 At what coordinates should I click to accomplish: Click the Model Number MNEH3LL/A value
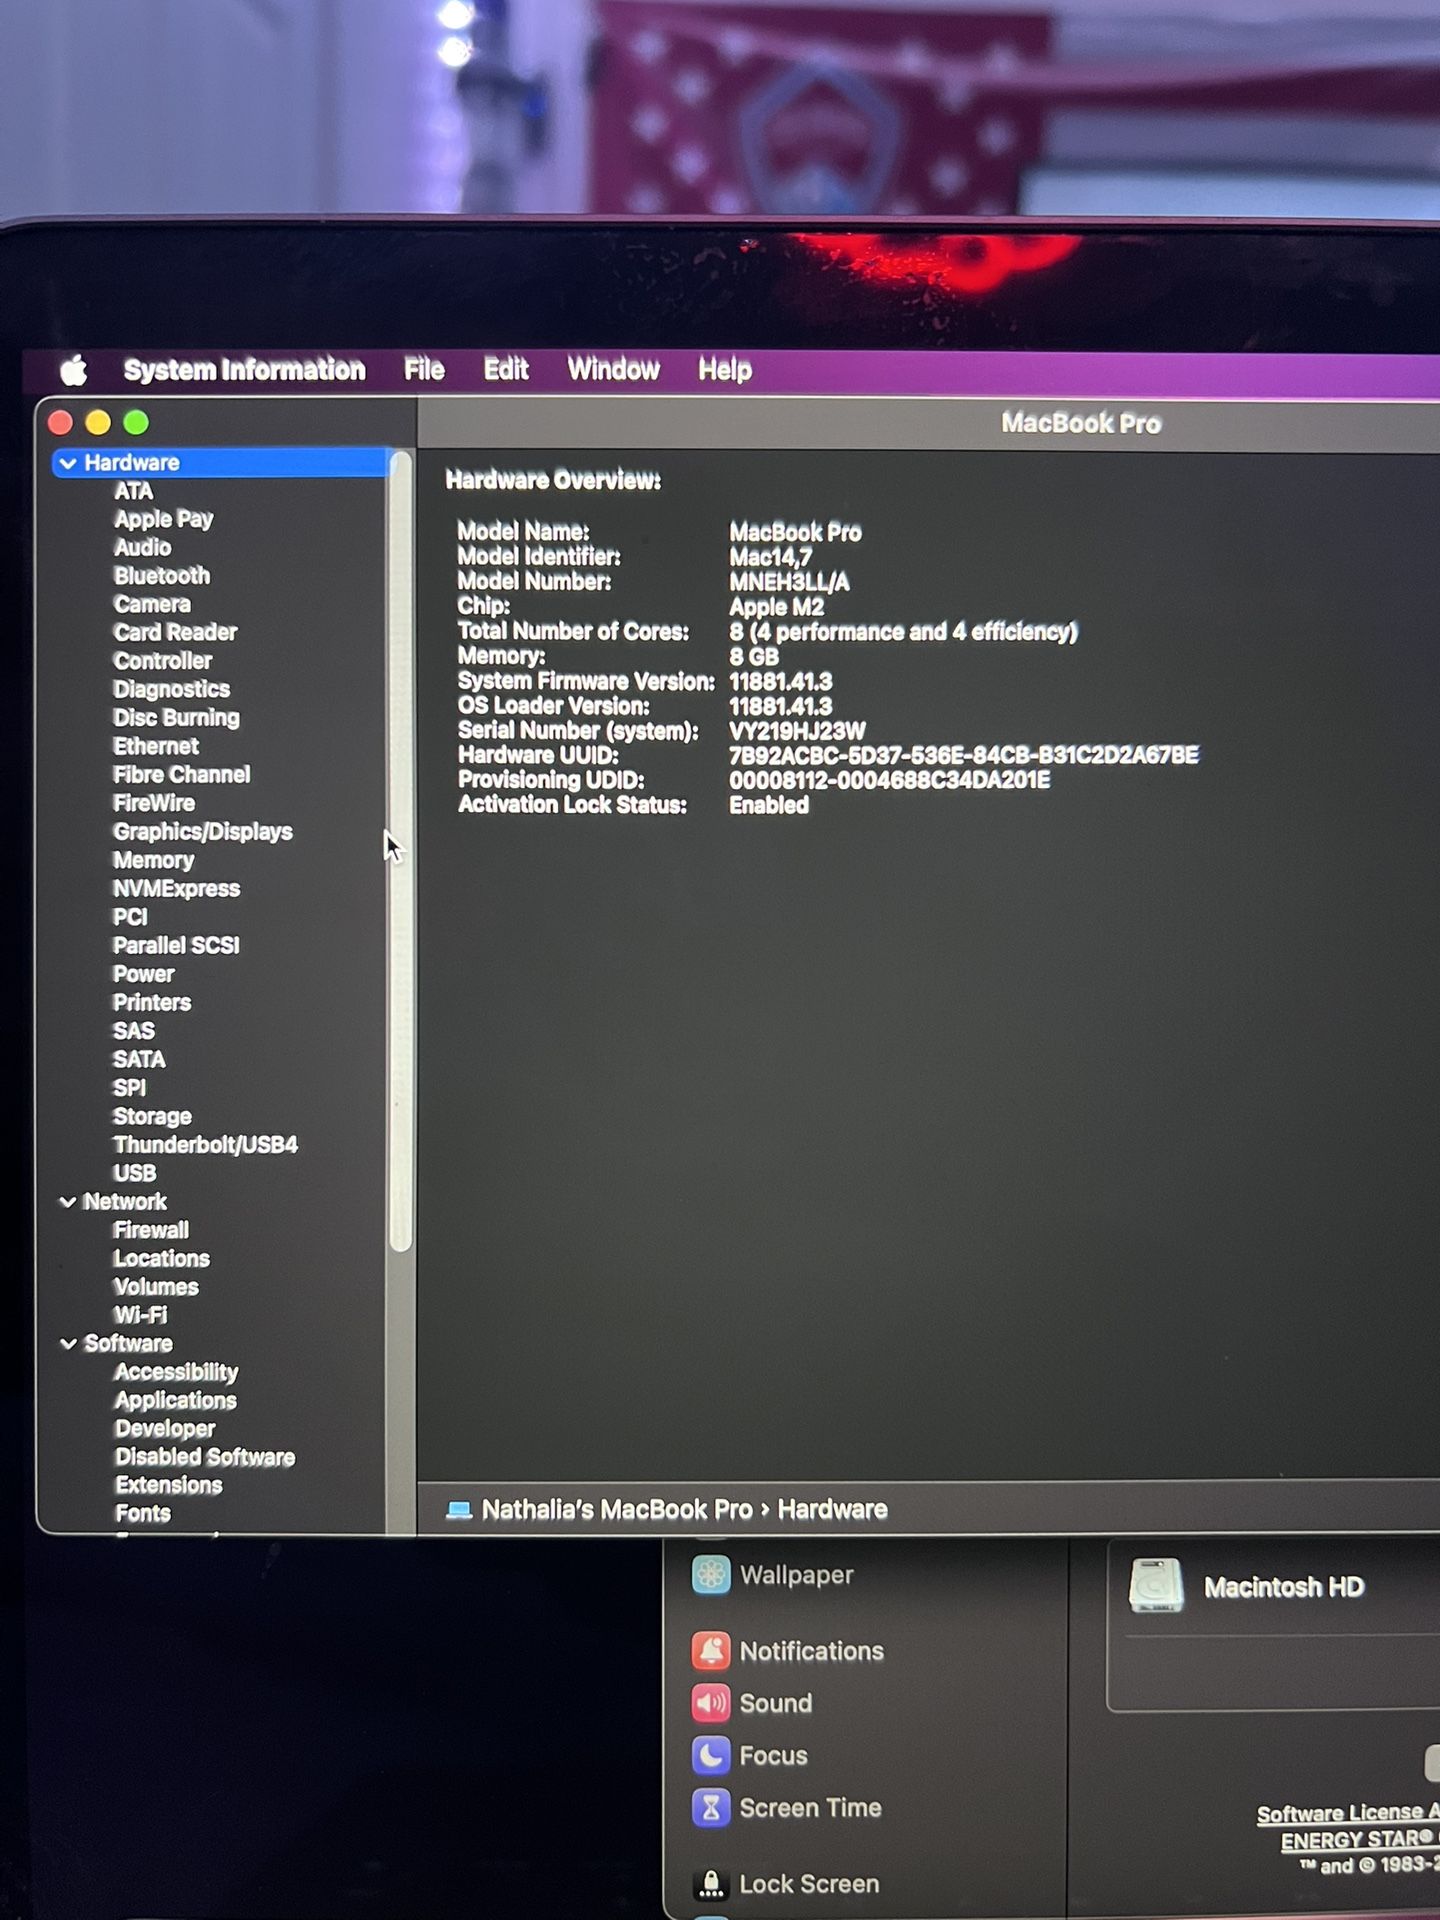pos(789,582)
